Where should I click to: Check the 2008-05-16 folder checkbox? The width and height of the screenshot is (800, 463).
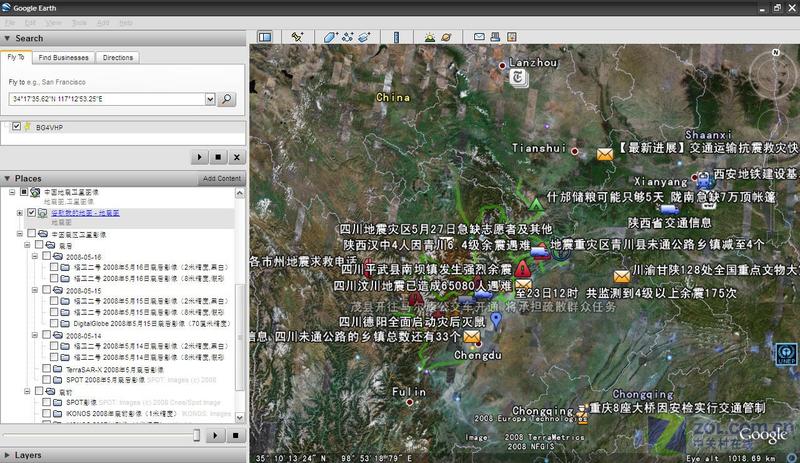pos(46,256)
